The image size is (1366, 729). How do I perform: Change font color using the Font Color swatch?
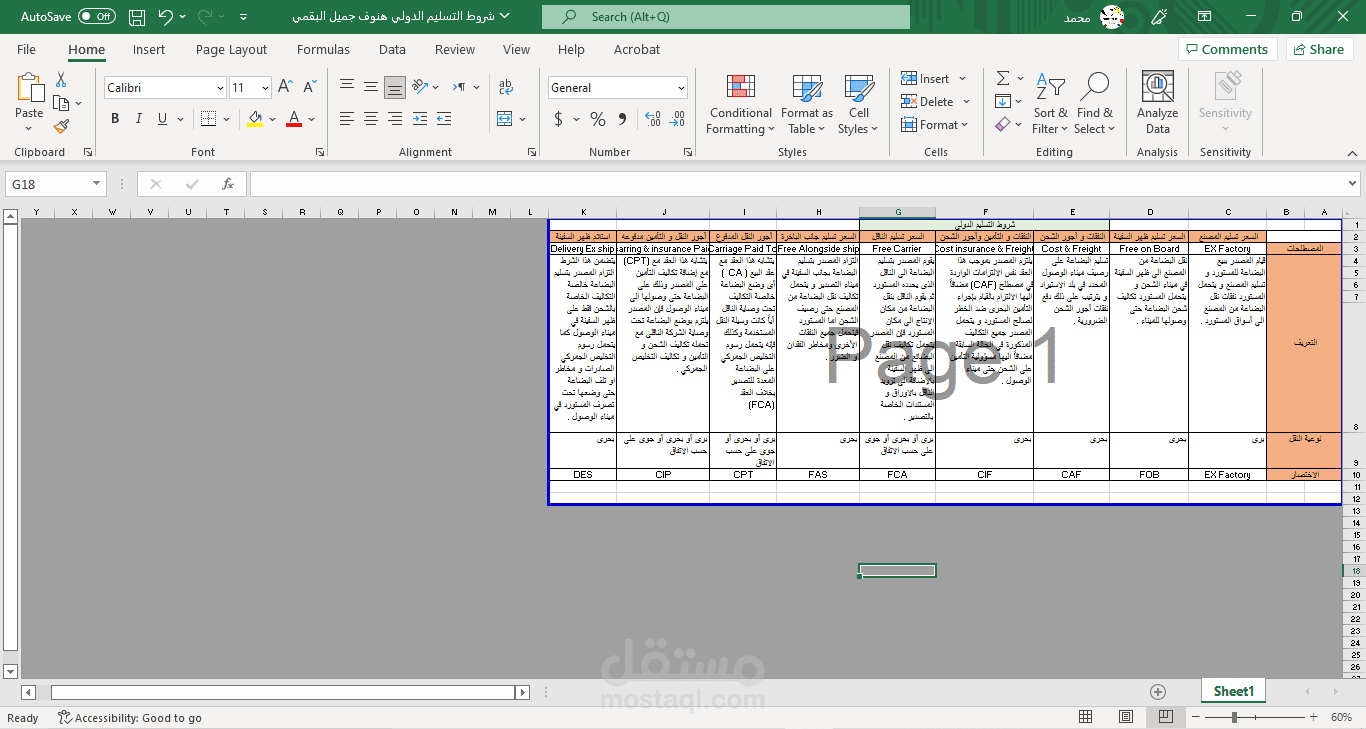pyautogui.click(x=294, y=118)
